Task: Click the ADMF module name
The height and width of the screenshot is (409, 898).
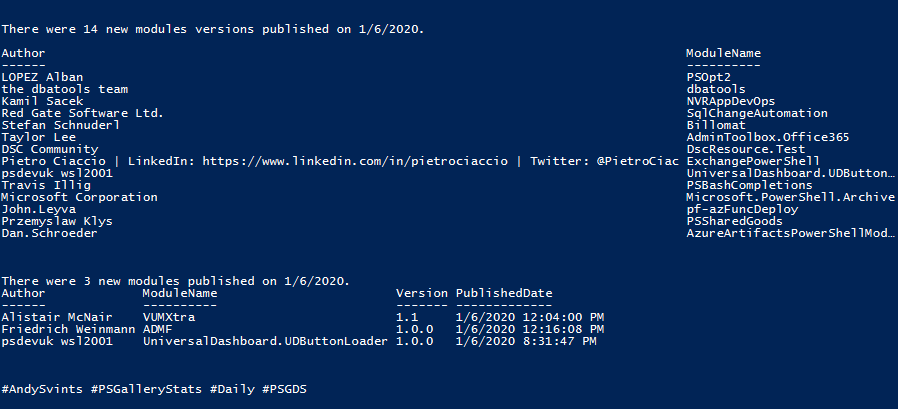Action: [157, 329]
